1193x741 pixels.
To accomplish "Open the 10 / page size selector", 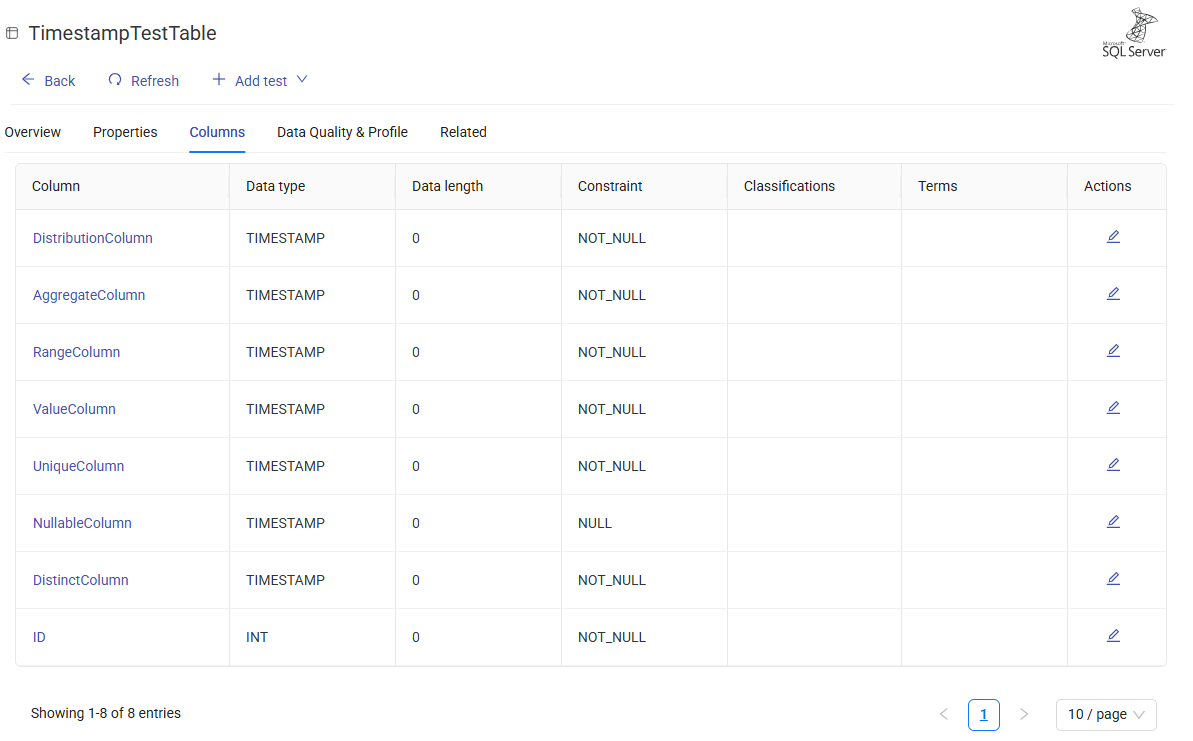I will point(1105,714).
